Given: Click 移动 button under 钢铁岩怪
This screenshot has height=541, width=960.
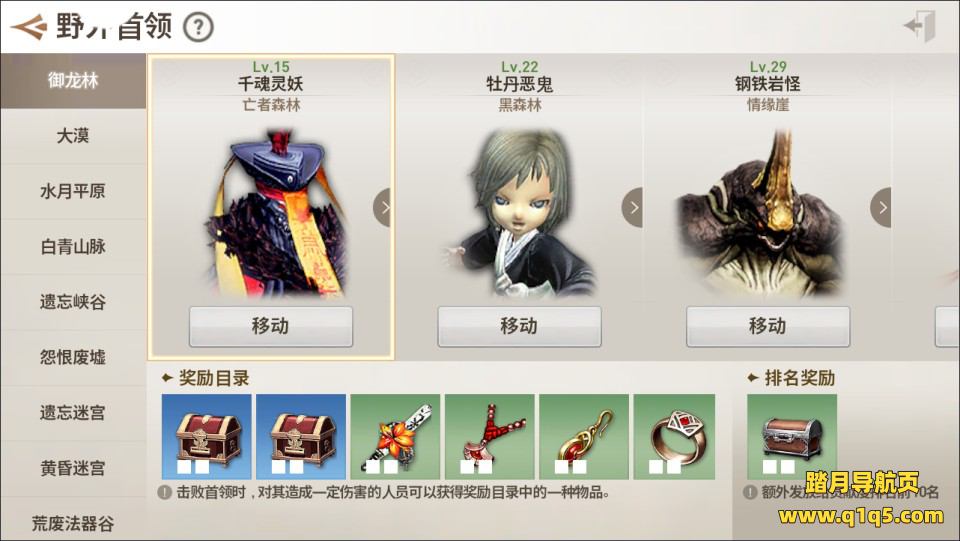Looking at the screenshot, I should [x=768, y=326].
